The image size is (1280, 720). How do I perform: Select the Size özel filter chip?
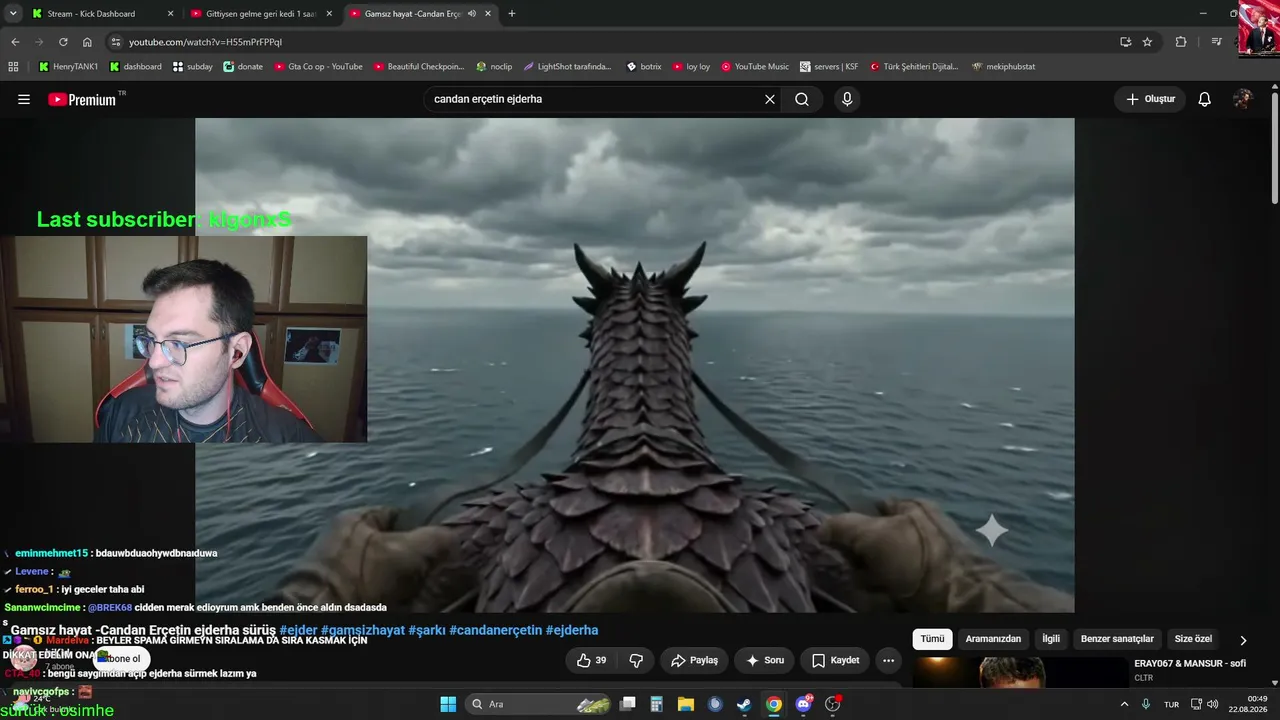click(1193, 639)
